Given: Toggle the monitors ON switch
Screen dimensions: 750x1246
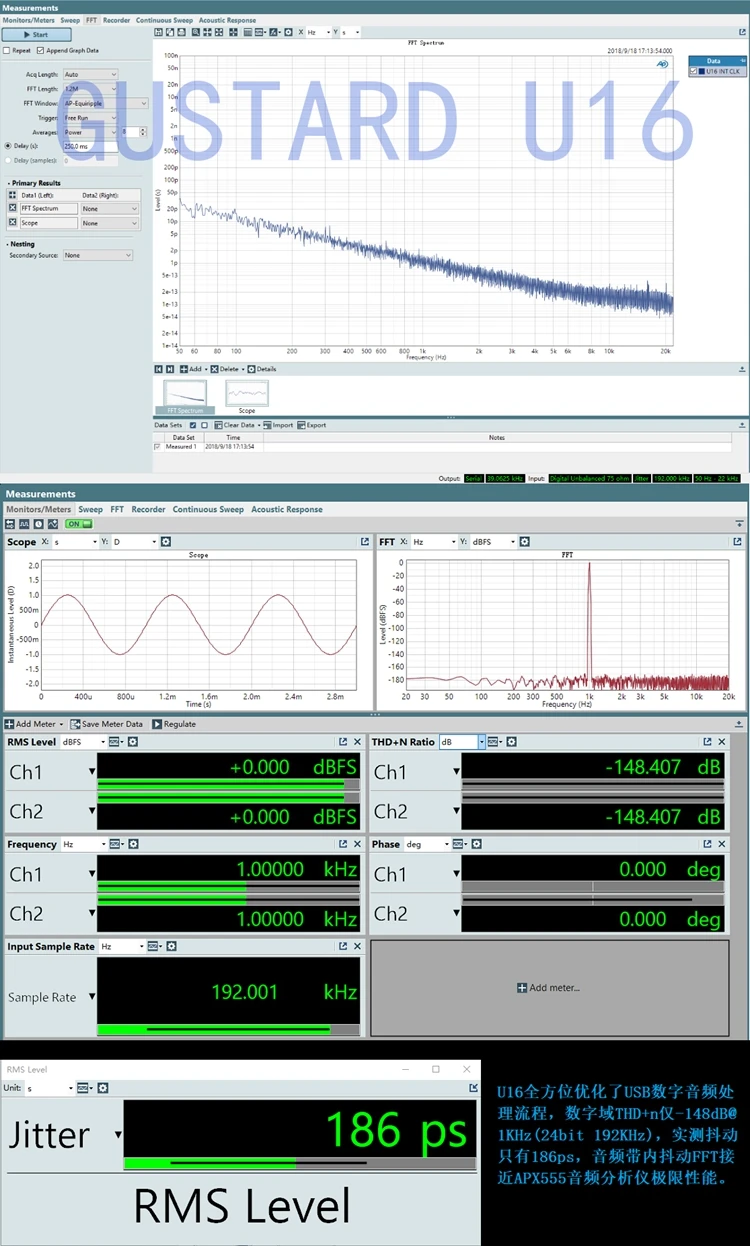Looking at the screenshot, I should [x=77, y=524].
